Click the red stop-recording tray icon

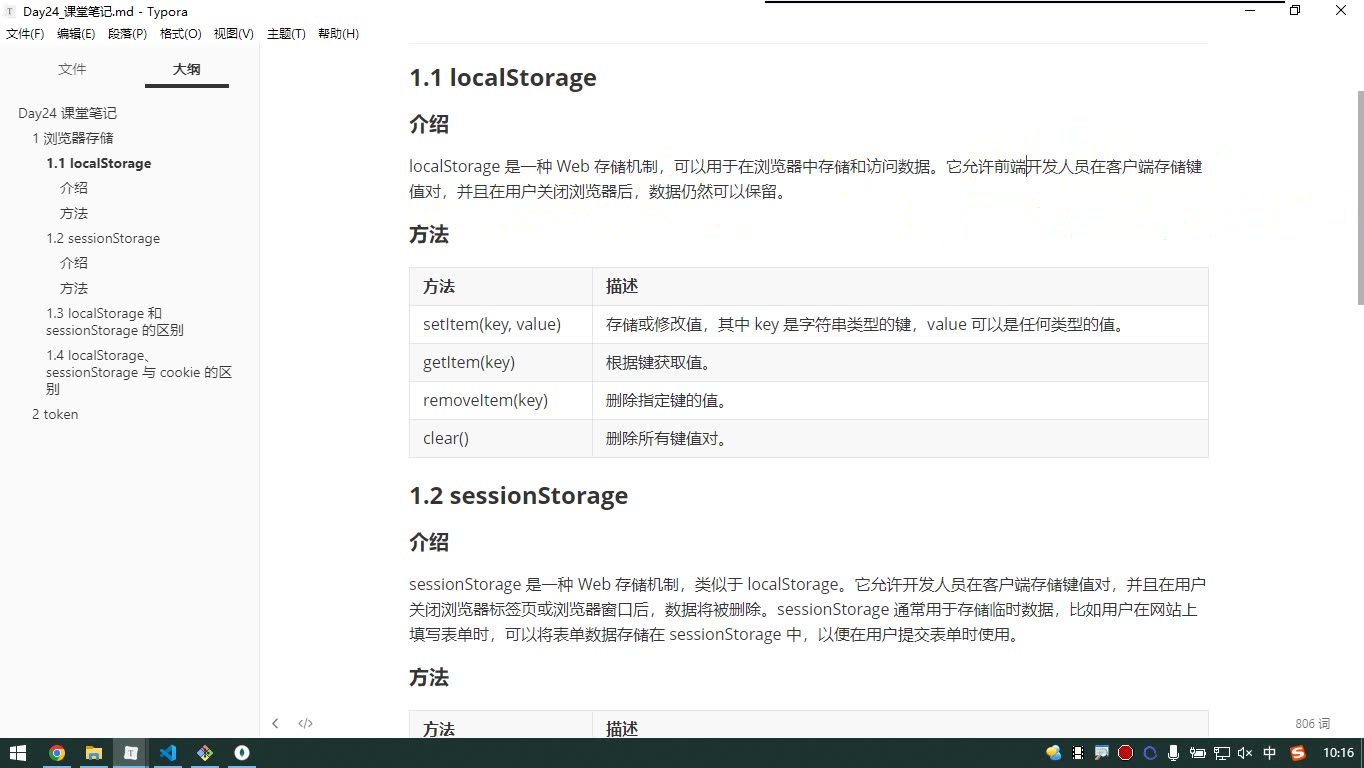click(1125, 753)
